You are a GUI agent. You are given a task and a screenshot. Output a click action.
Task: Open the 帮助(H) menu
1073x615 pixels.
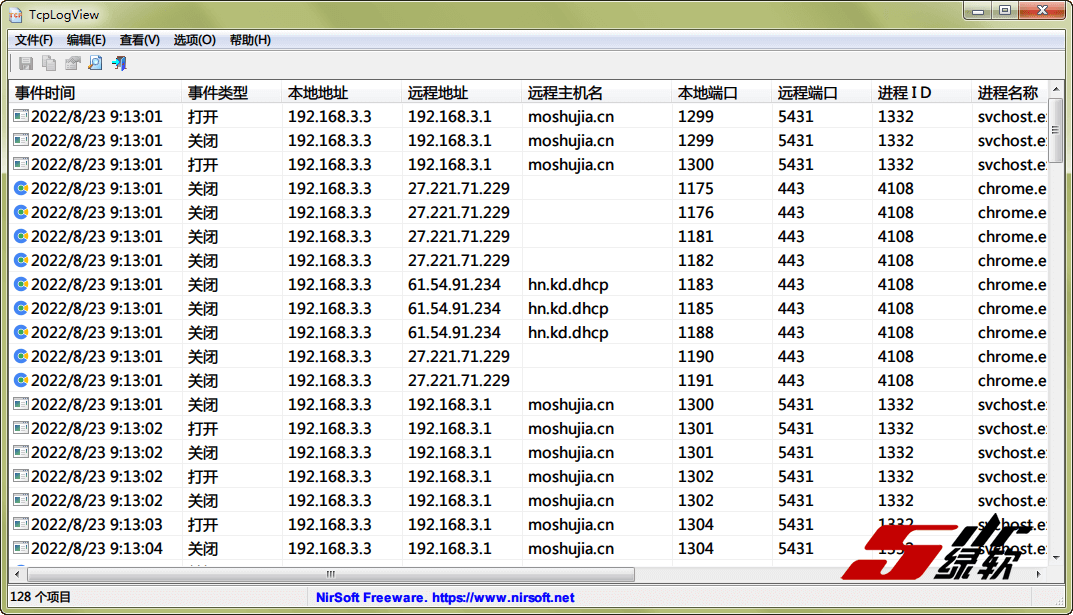[x=250, y=40]
